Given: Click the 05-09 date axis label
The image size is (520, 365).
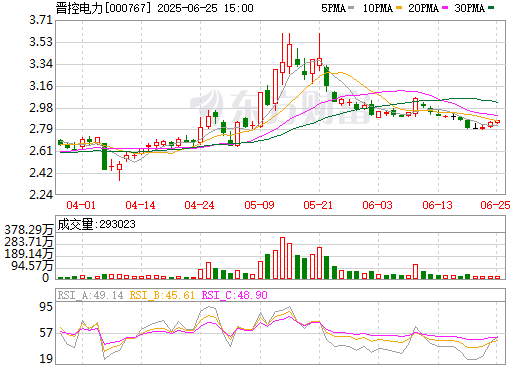Looking at the screenshot, I should tap(259, 205).
